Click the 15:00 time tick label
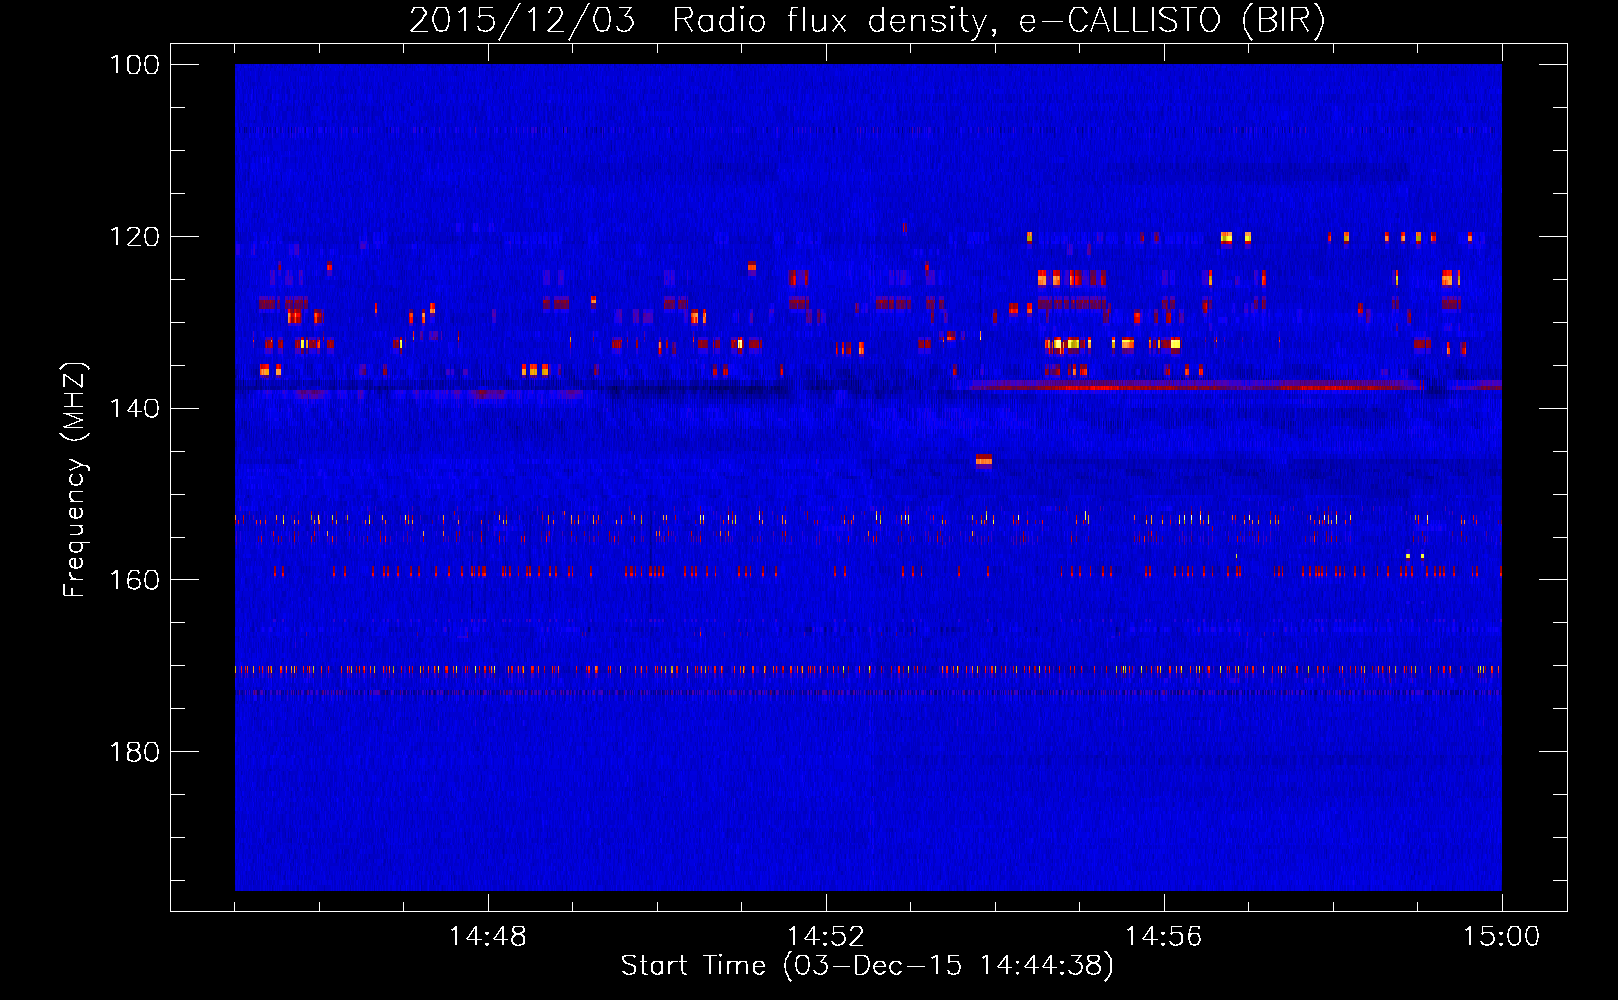Viewport: 1618px width, 1000px height. pyautogui.click(x=1502, y=937)
